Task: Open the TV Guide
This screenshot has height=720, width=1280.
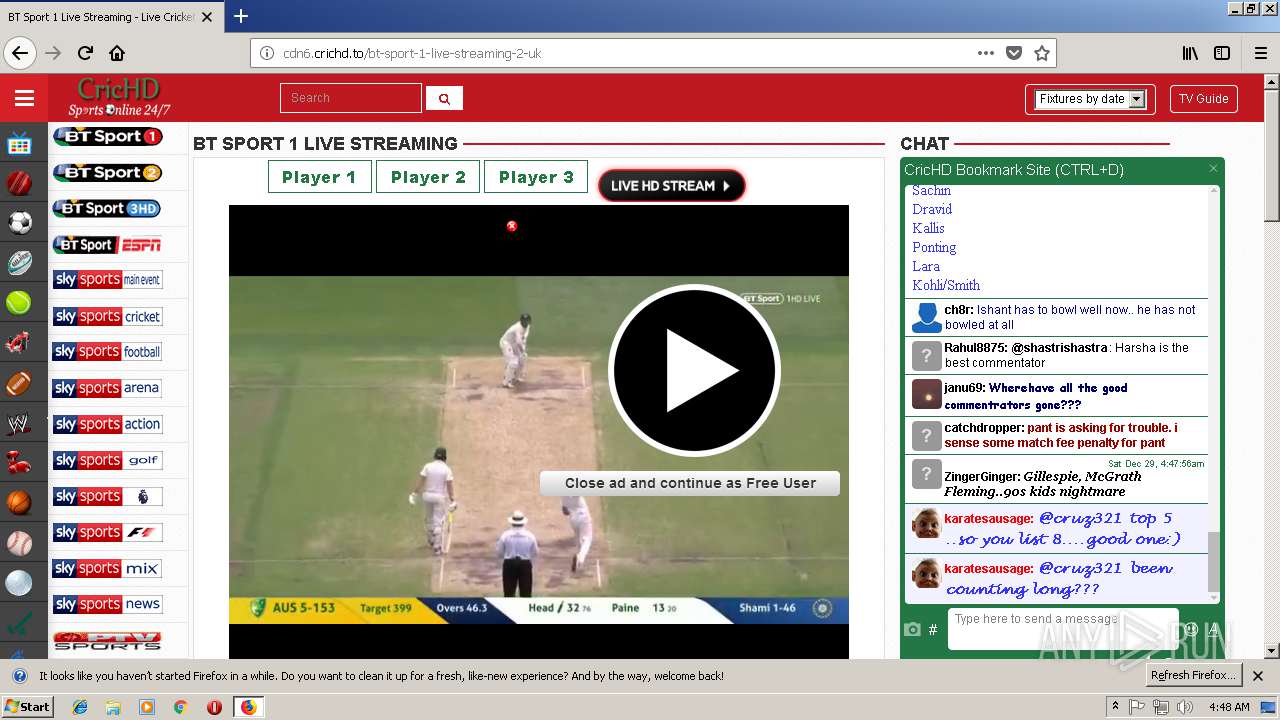Action: [1203, 99]
